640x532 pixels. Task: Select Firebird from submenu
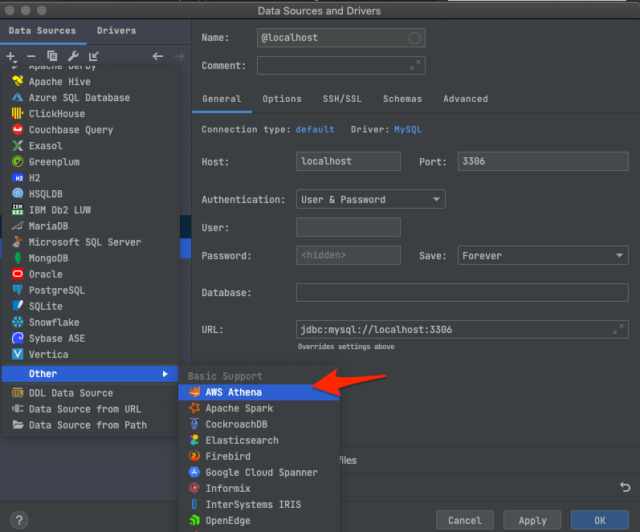259,456
